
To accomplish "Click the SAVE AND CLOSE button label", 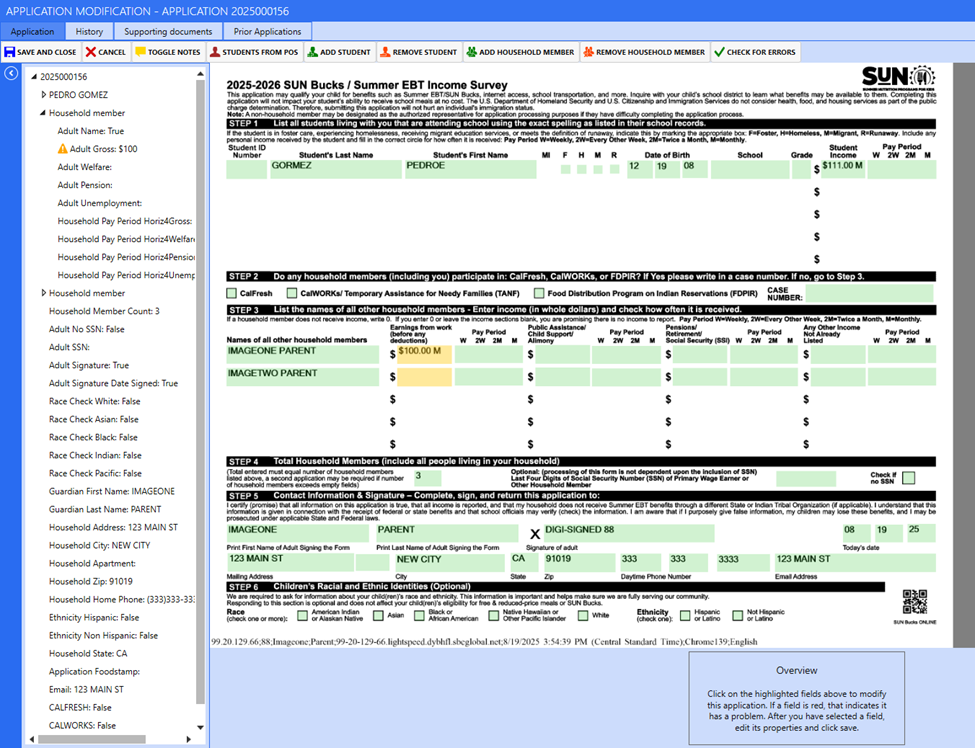I will [47, 52].
